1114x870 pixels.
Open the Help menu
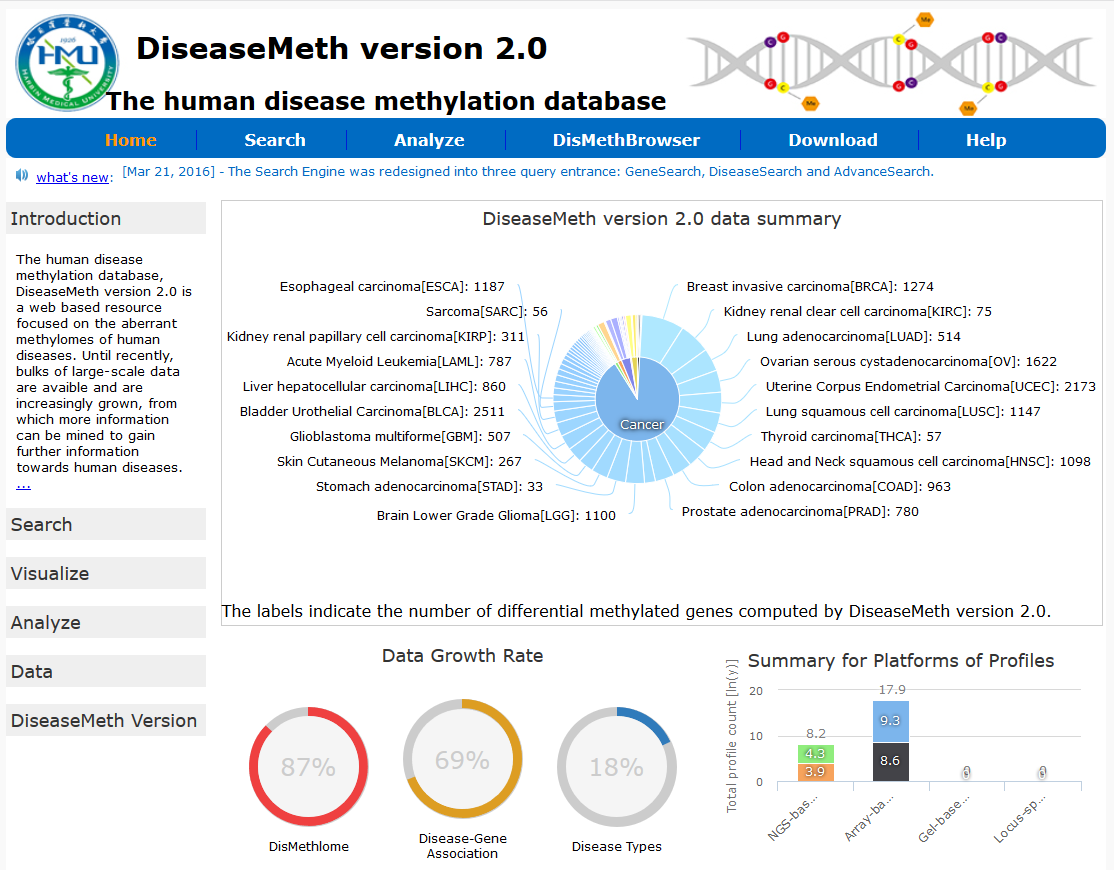985,140
